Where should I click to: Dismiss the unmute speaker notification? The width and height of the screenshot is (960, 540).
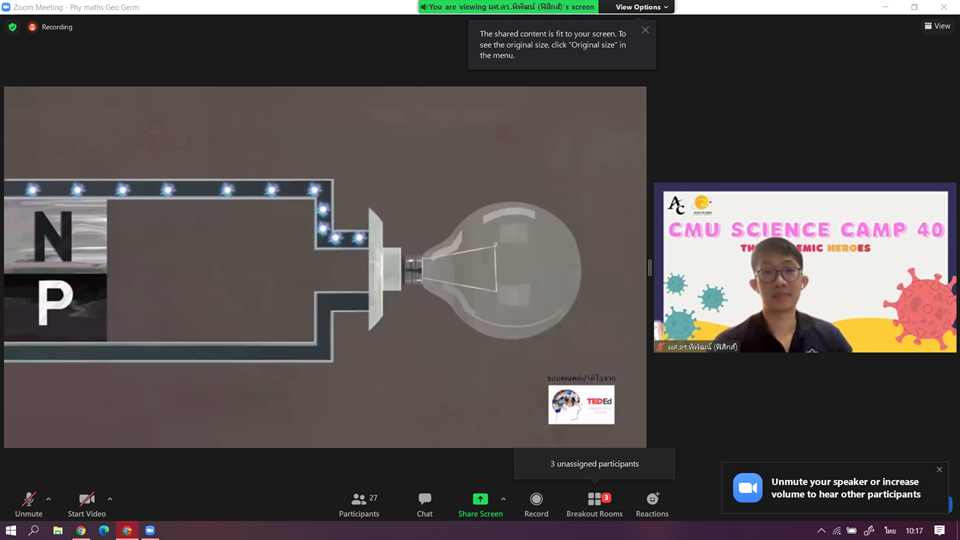[939, 470]
